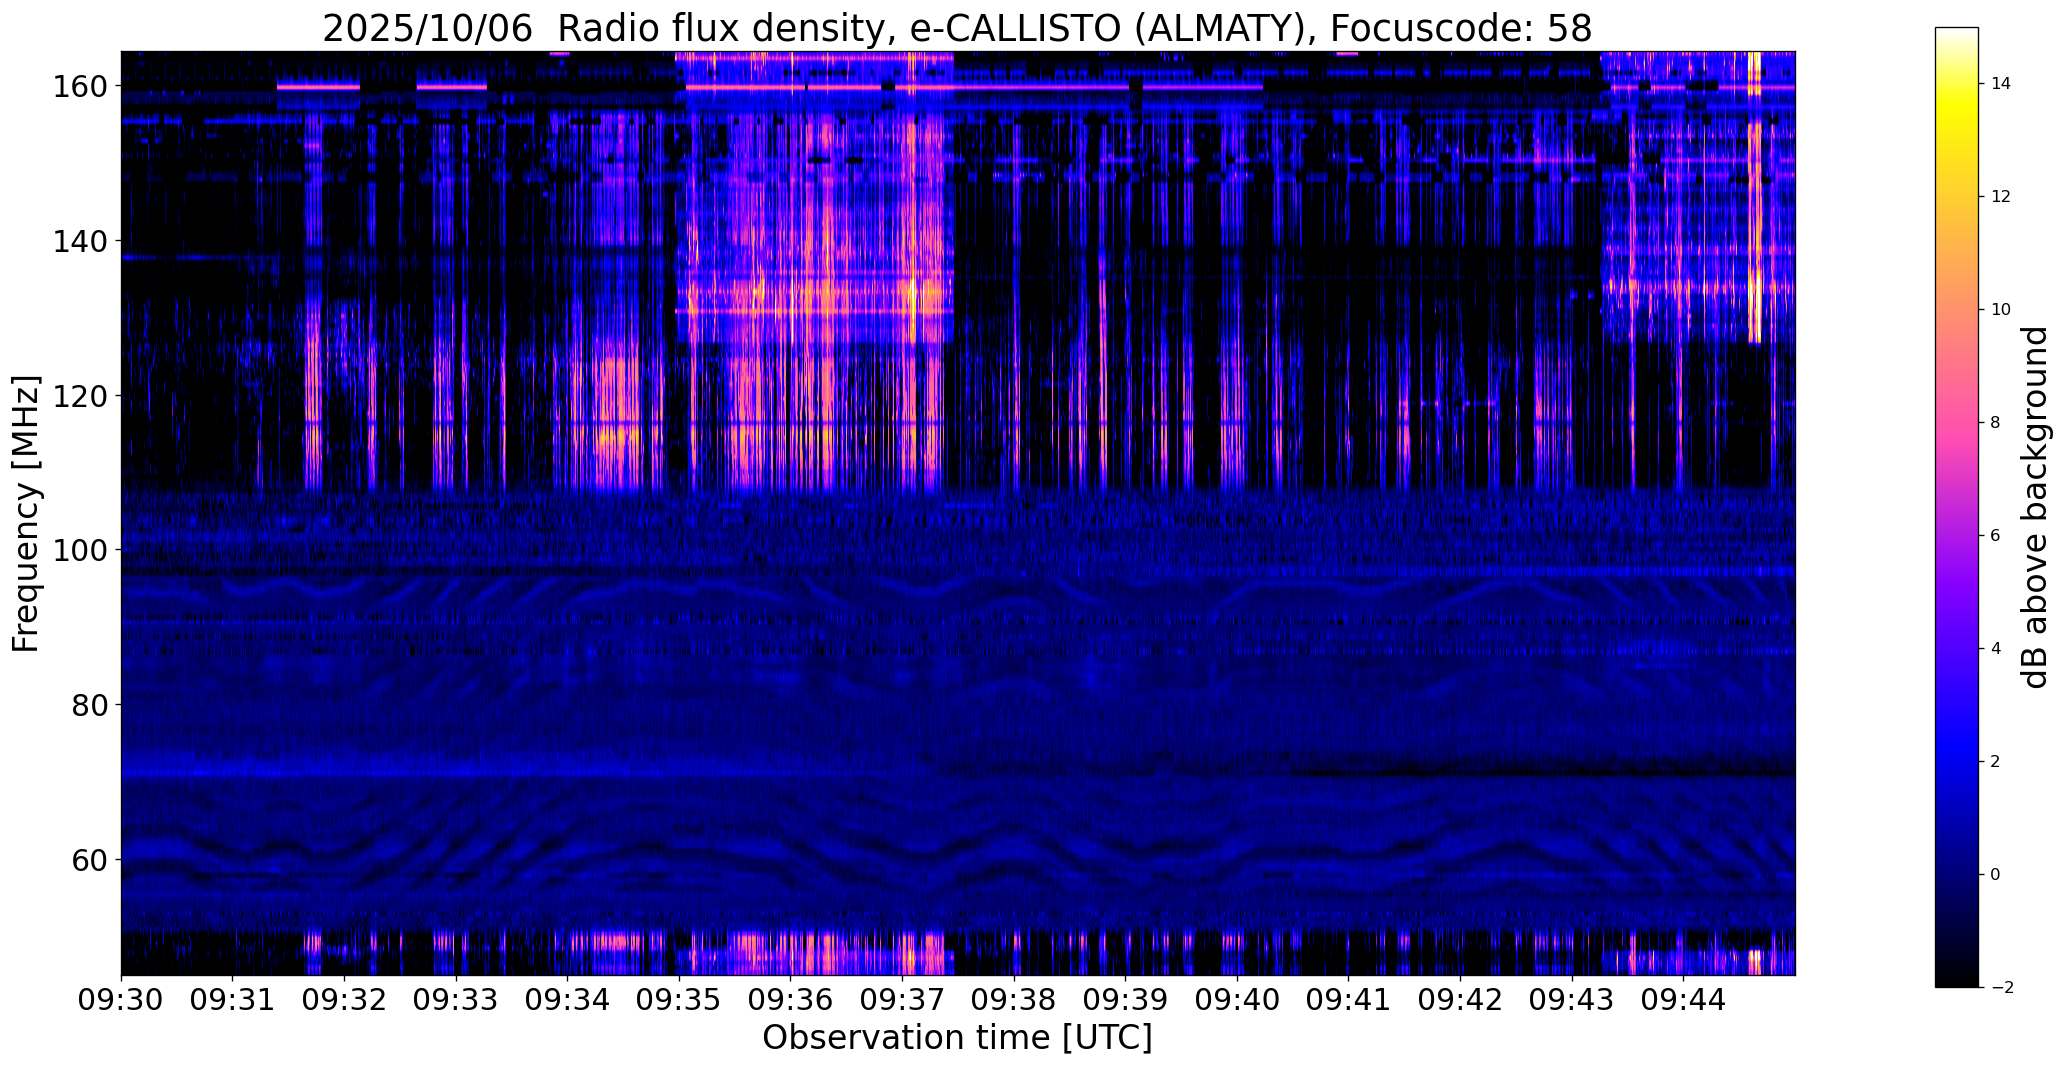Click the 09:36 time tick label
This screenshot has height=1067, width=2066.
coord(791,1000)
